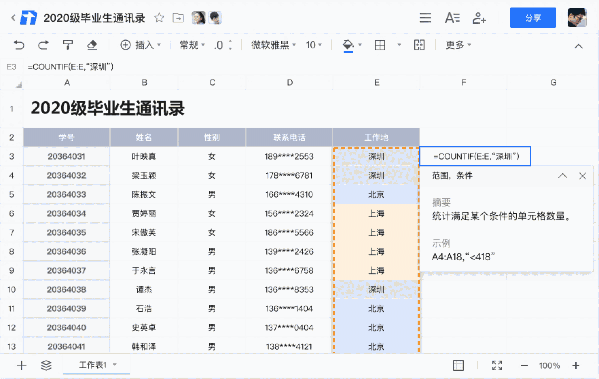Open the 微软雅黑 font dropdown
Image resolution: width=599 pixels, height=379 pixels.
(x=274, y=45)
